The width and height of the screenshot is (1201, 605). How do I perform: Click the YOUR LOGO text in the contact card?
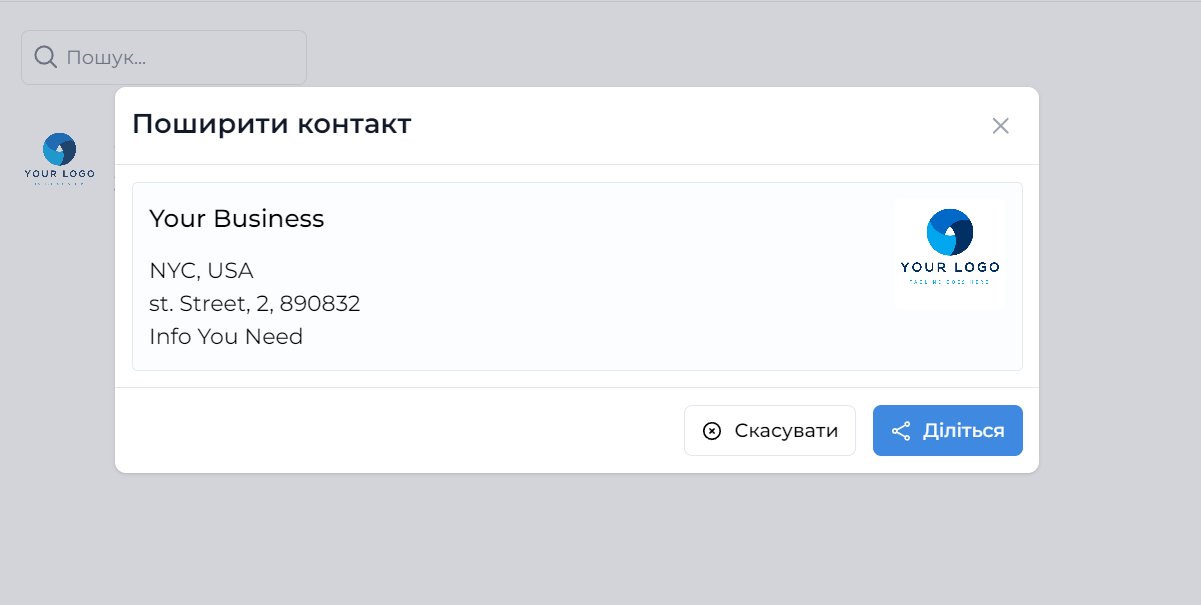tap(949, 267)
